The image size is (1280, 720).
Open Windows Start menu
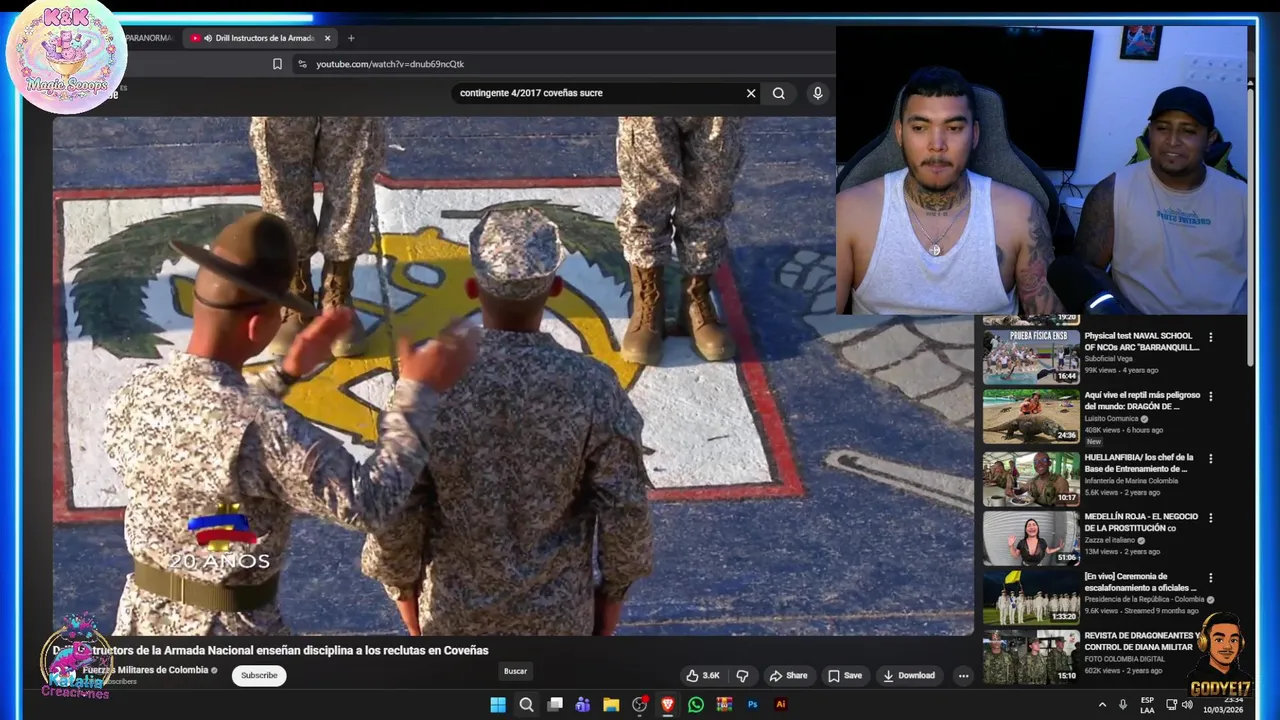pyautogui.click(x=498, y=705)
